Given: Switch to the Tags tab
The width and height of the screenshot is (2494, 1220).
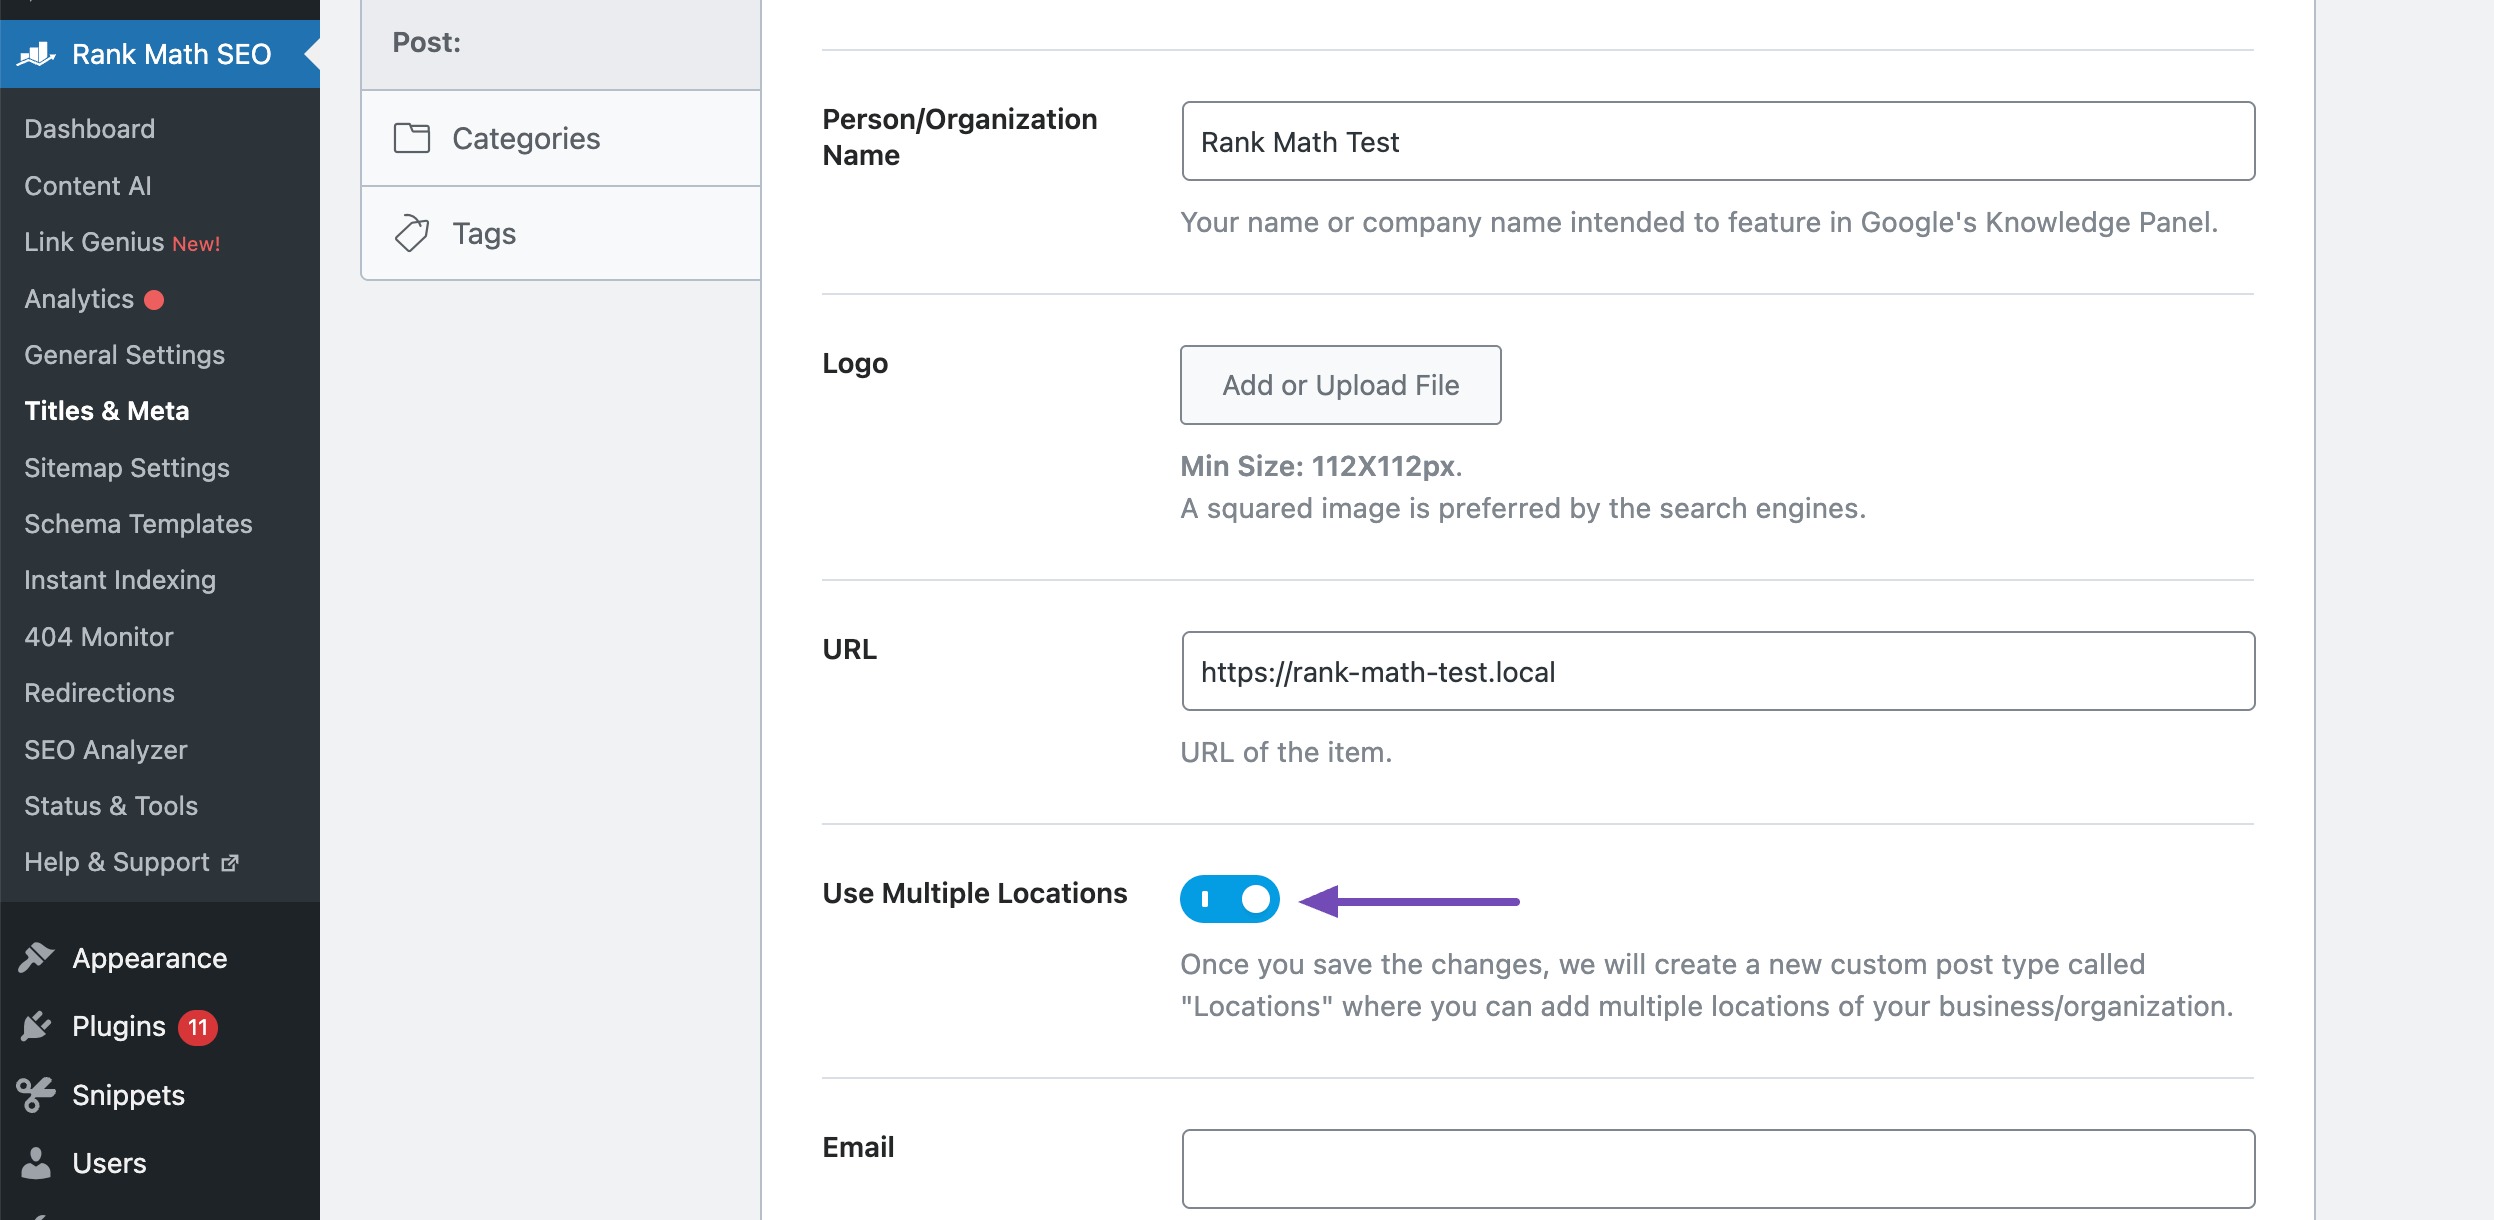Looking at the screenshot, I should [x=484, y=232].
